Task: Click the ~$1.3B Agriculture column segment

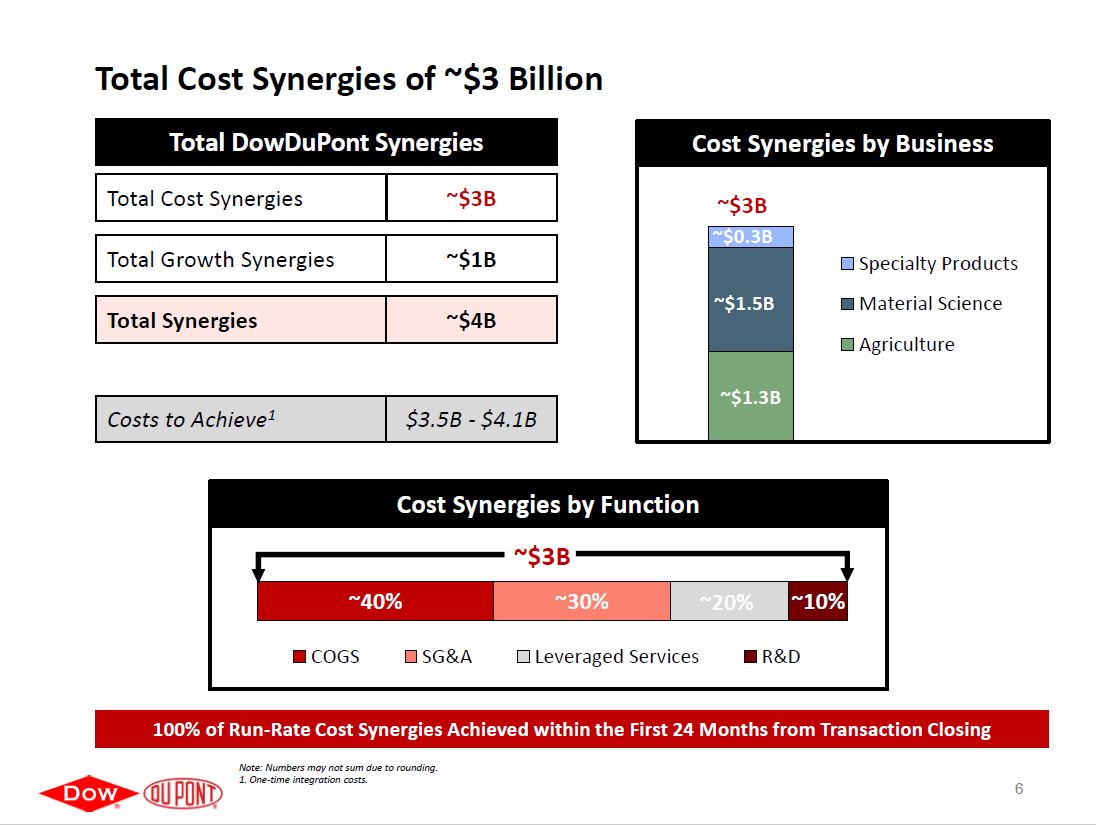Action: (750, 396)
